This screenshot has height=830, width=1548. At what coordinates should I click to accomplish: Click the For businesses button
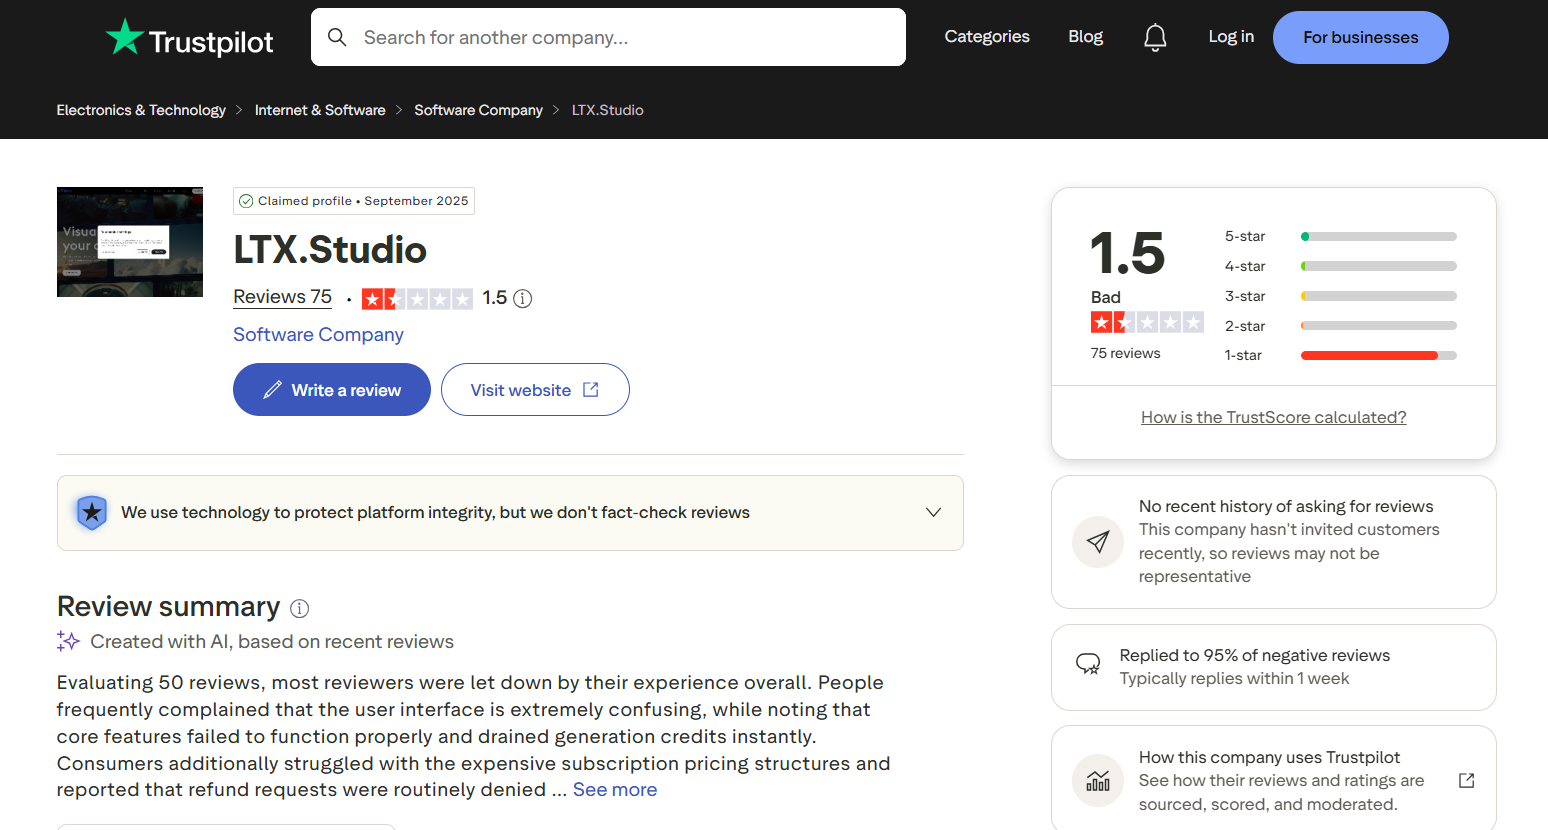click(1360, 37)
